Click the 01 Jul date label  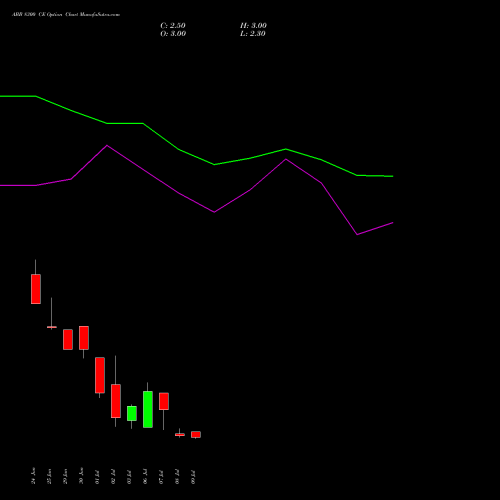97,477
